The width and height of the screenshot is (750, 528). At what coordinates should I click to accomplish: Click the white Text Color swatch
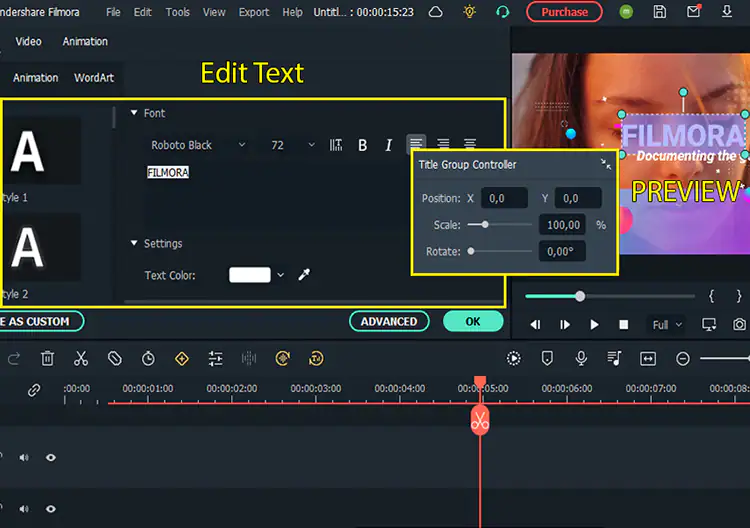coord(250,275)
